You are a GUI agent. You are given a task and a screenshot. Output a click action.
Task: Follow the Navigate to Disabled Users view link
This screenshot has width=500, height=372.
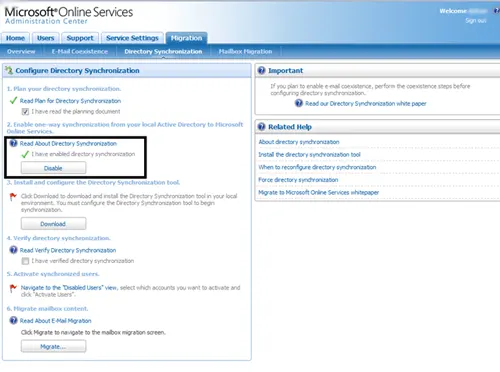69,287
